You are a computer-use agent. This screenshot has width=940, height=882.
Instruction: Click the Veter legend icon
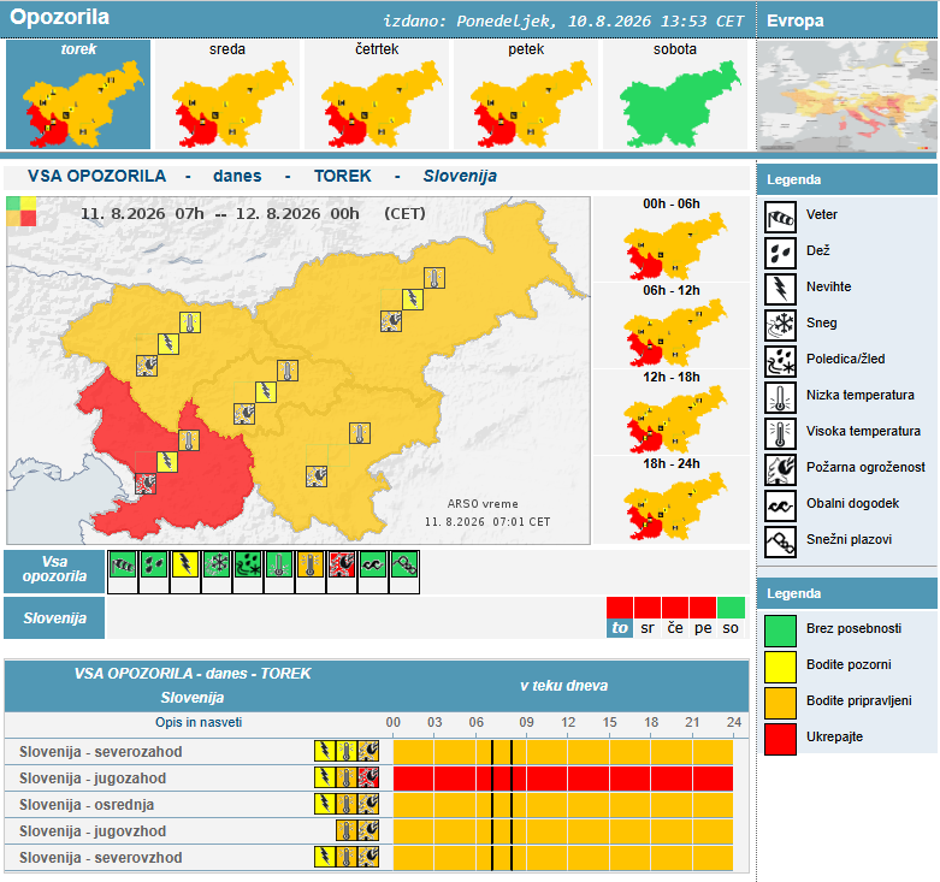coord(780,217)
